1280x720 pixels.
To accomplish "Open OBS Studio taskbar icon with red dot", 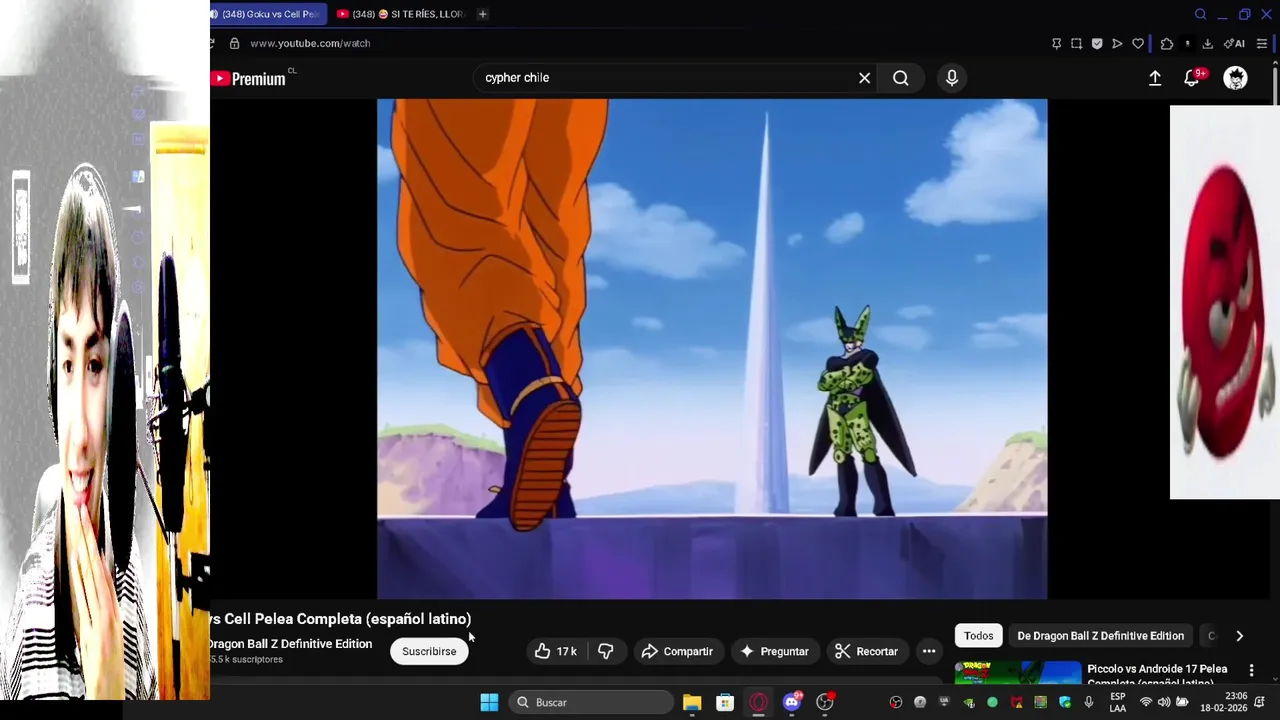I will click(x=825, y=702).
